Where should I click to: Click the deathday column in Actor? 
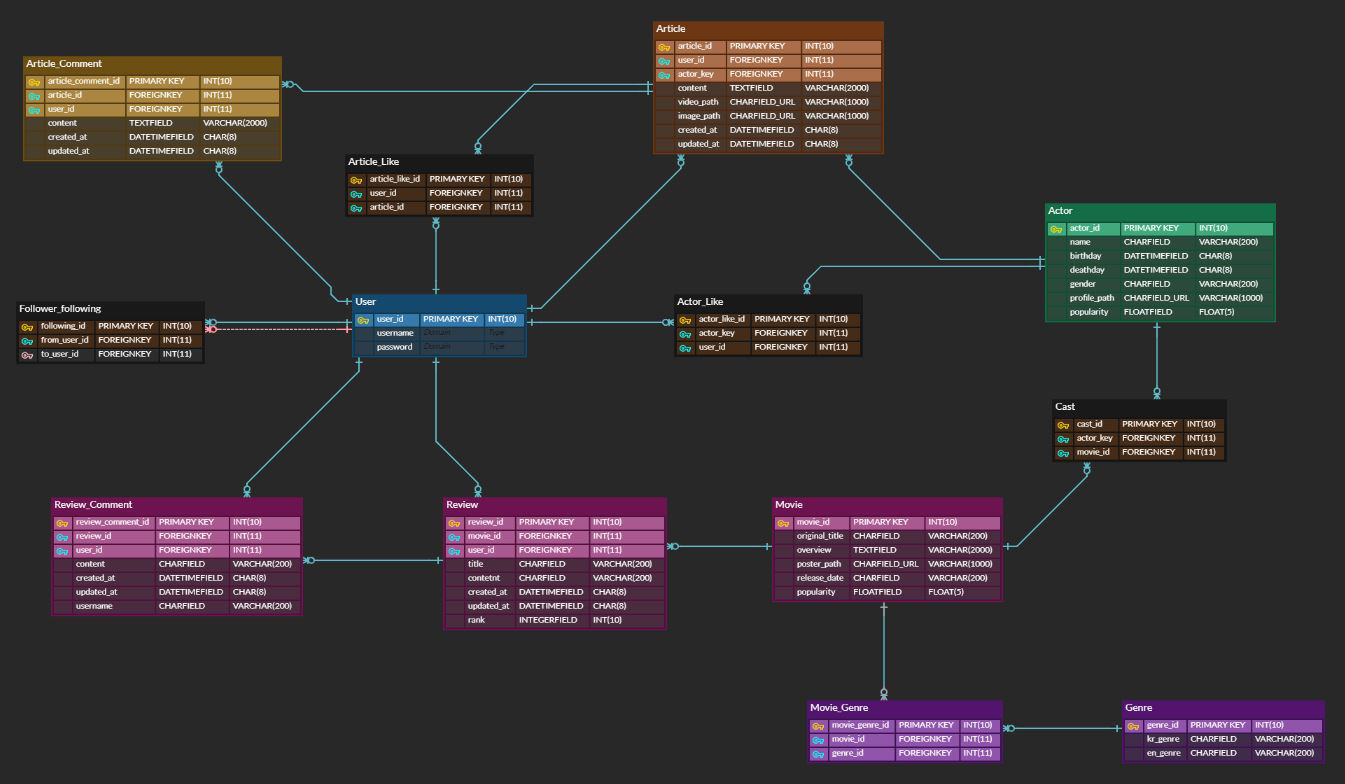[1087, 270]
